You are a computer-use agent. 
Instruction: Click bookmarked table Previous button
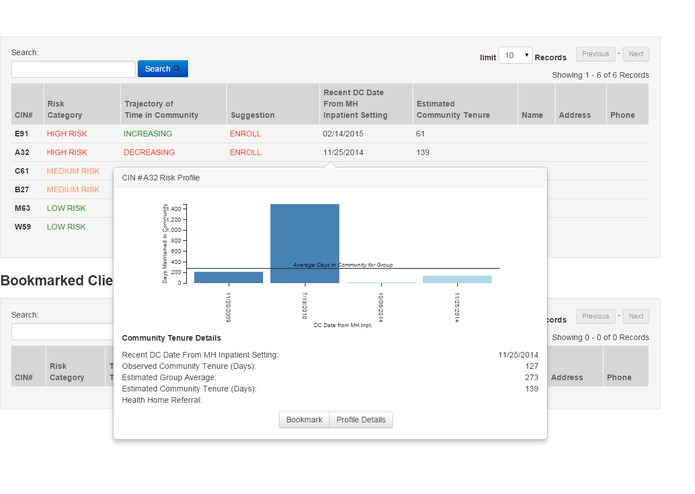pyautogui.click(x=595, y=316)
